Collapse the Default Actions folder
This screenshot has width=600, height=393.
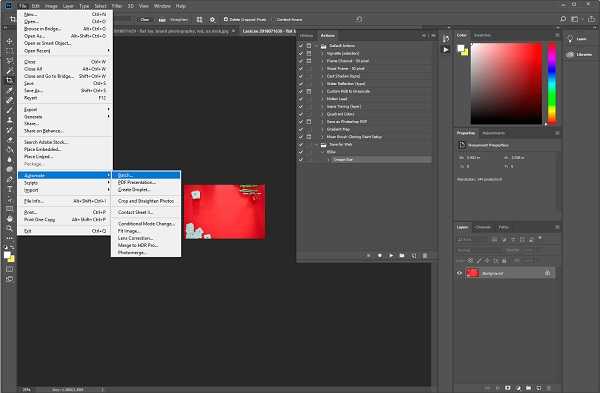click(317, 46)
